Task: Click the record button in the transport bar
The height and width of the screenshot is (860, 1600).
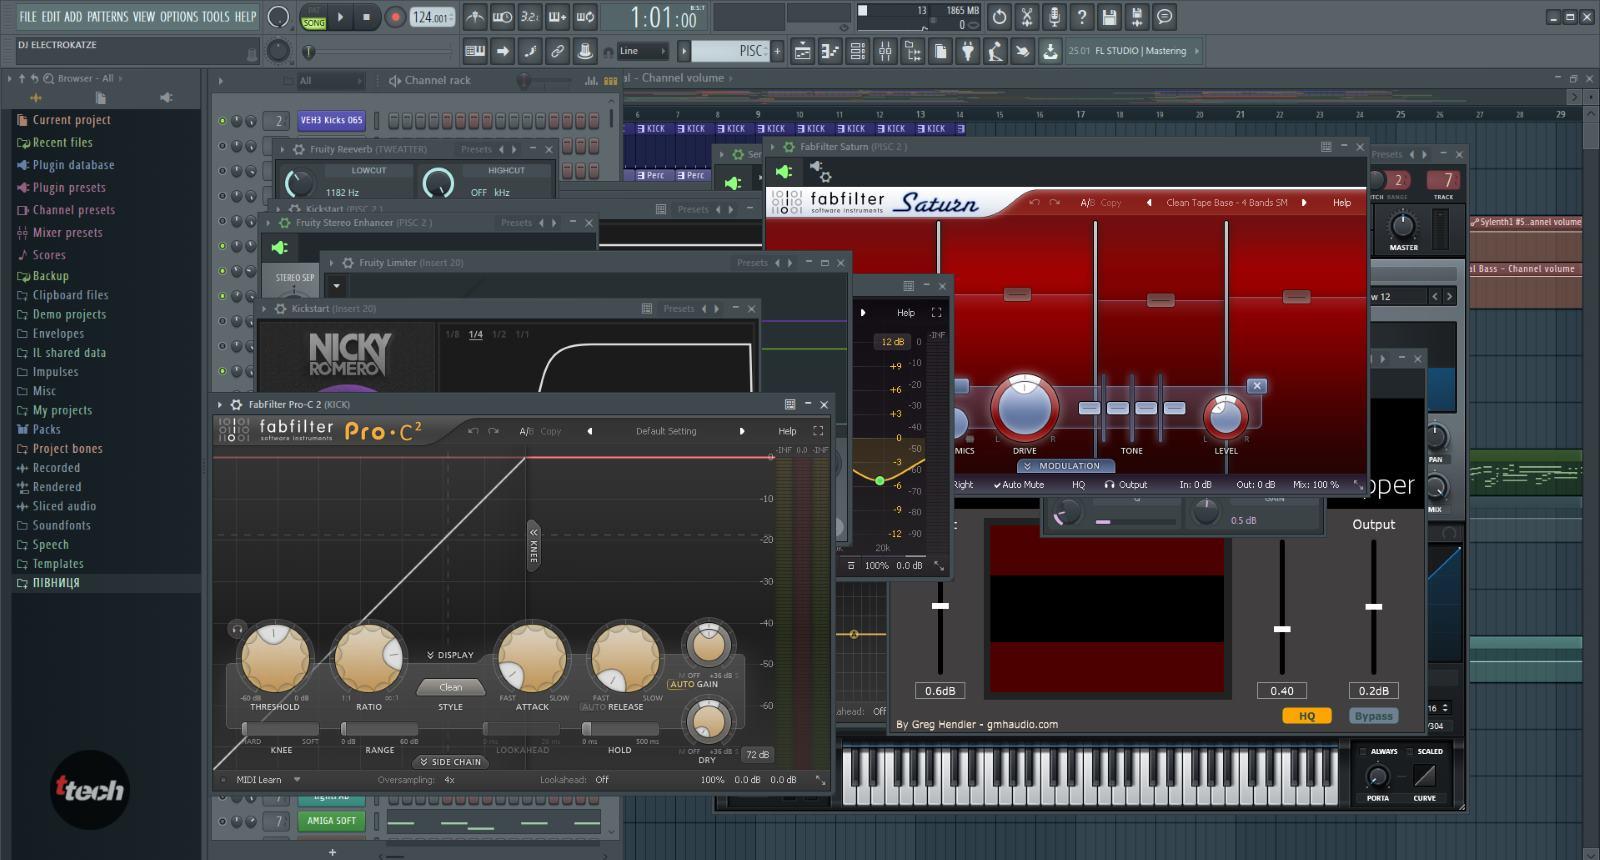Action: (x=395, y=17)
